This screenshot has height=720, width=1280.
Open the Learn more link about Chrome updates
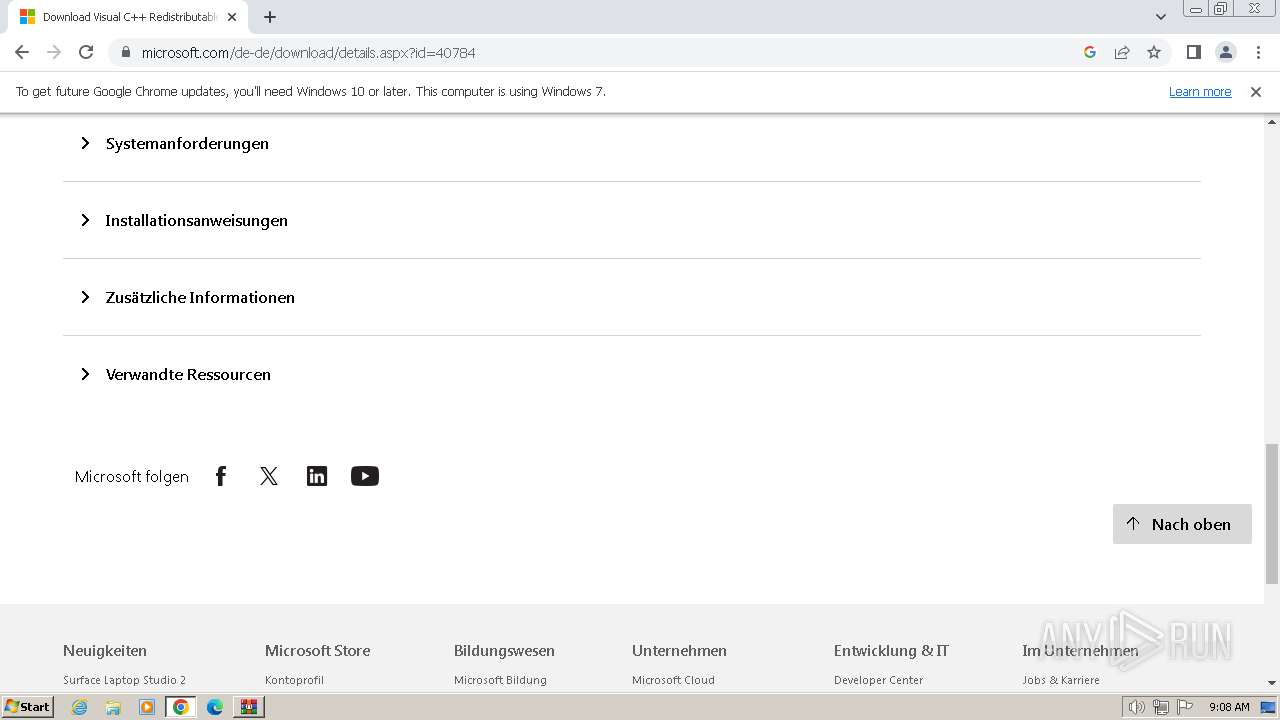[1200, 91]
